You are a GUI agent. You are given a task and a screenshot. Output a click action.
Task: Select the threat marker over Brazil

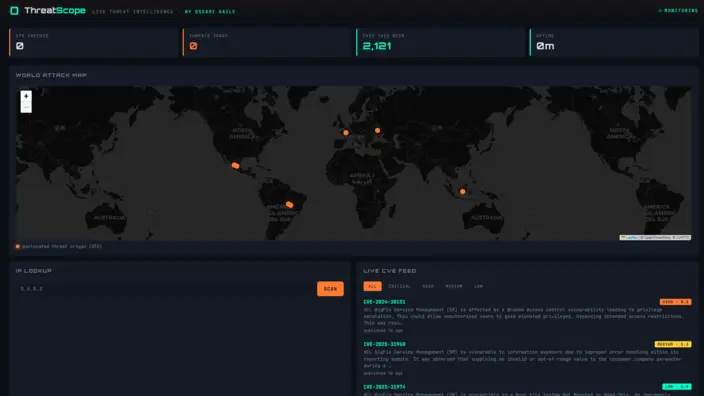pyautogui.click(x=290, y=205)
